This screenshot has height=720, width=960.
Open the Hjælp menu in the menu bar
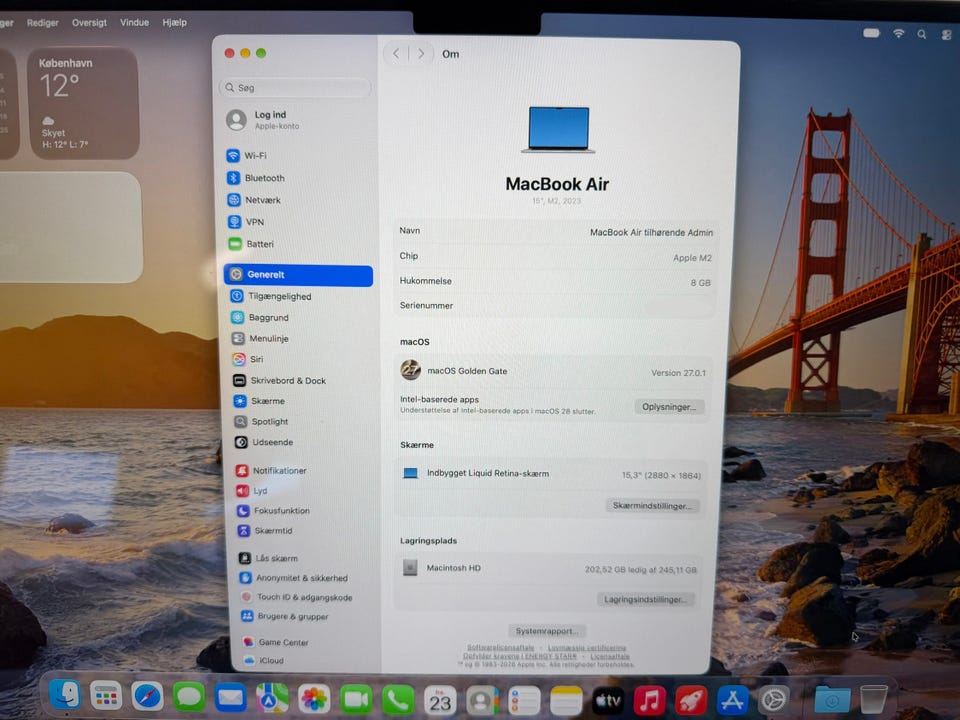tap(174, 22)
